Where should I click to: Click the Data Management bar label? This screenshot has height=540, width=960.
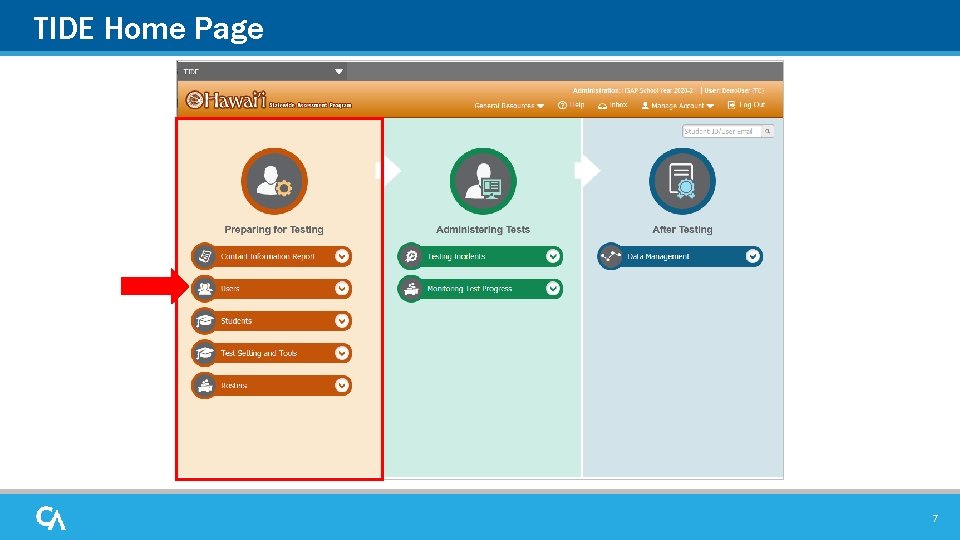(658, 257)
